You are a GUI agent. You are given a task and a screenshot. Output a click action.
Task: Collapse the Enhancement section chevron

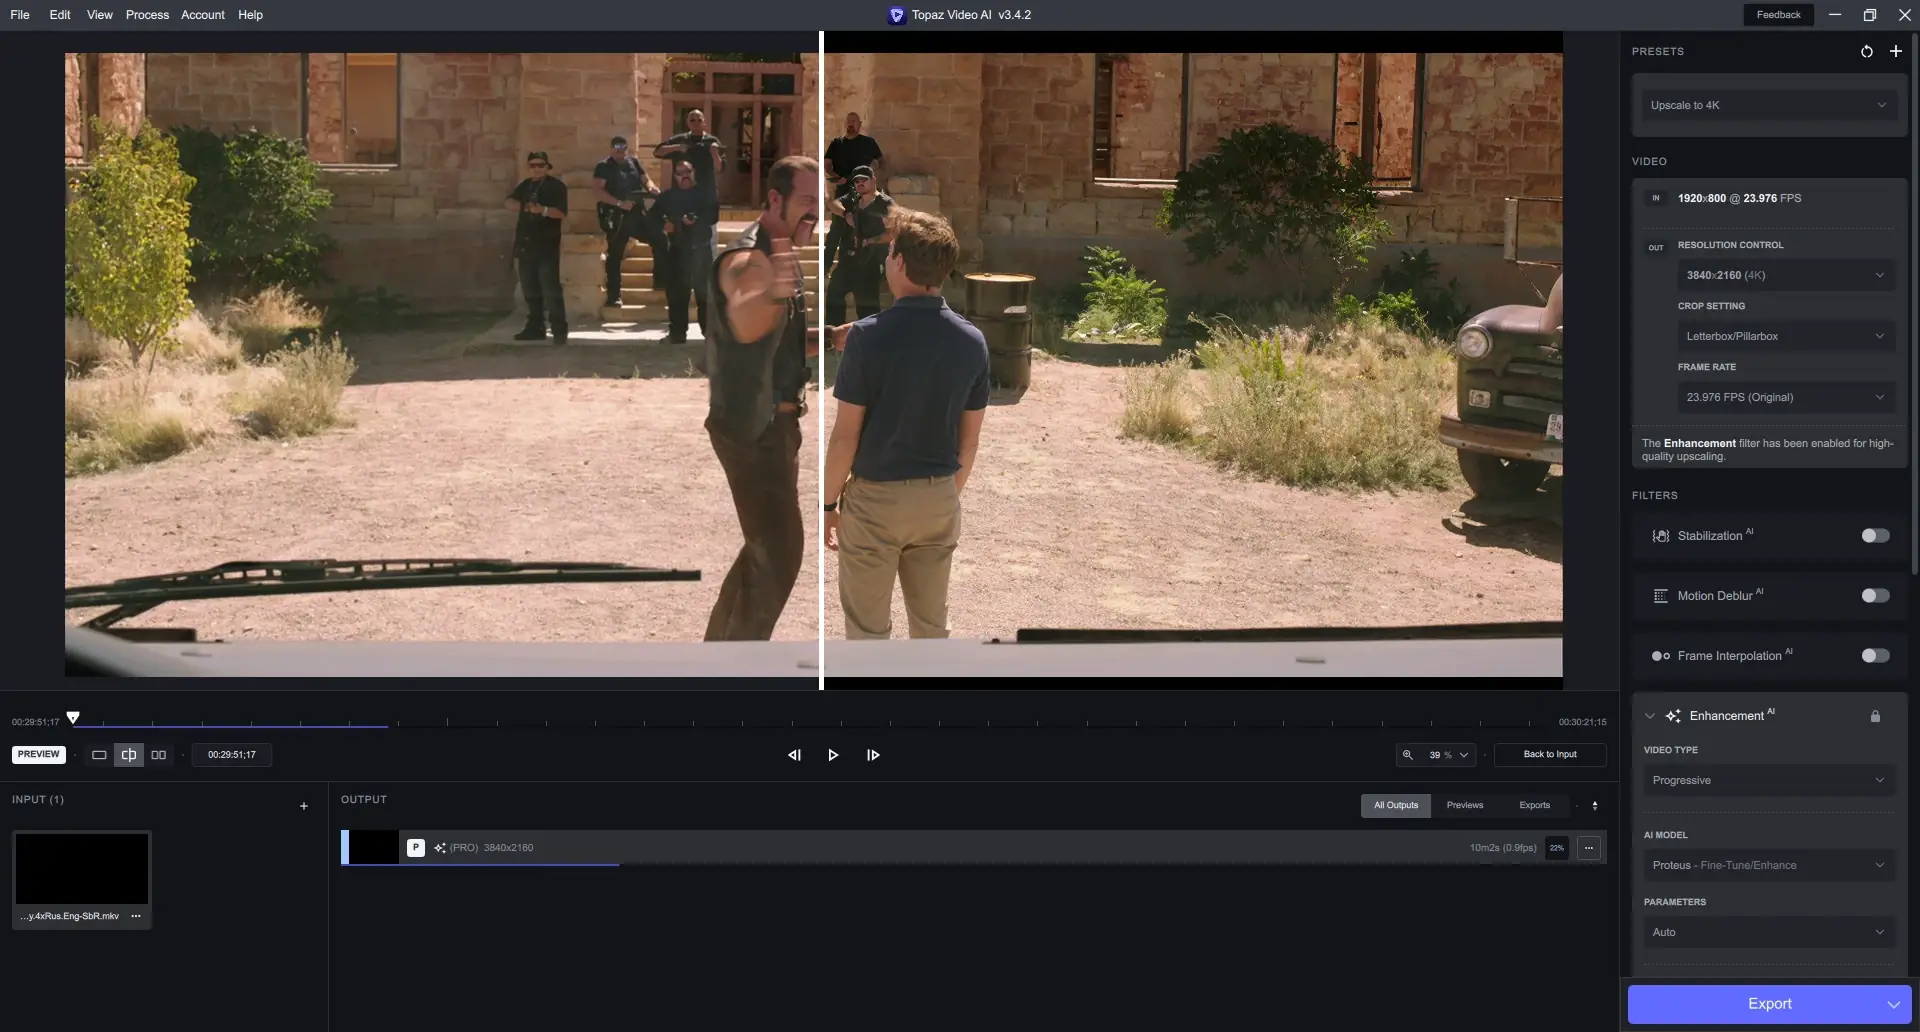point(1650,716)
